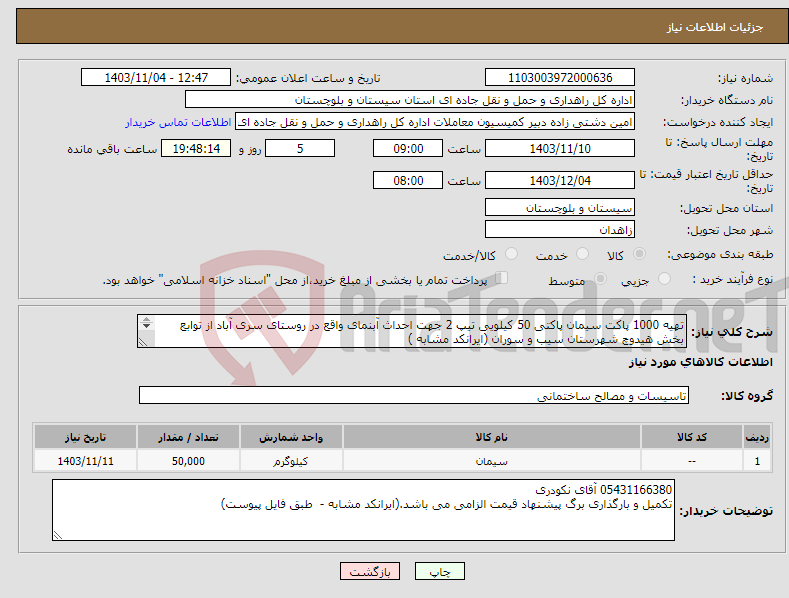789x598 pixels.
Task: Click the description box scroll-down arrow
Action: coord(146,326)
